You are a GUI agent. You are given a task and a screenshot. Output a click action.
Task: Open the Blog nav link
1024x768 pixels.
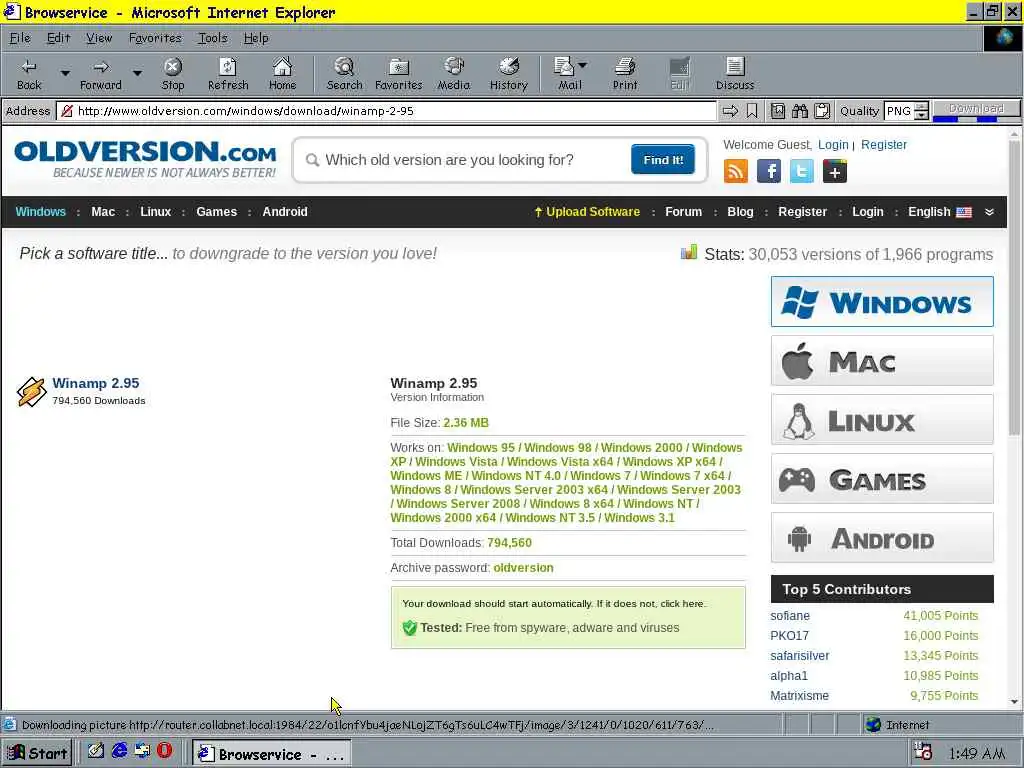tap(740, 212)
